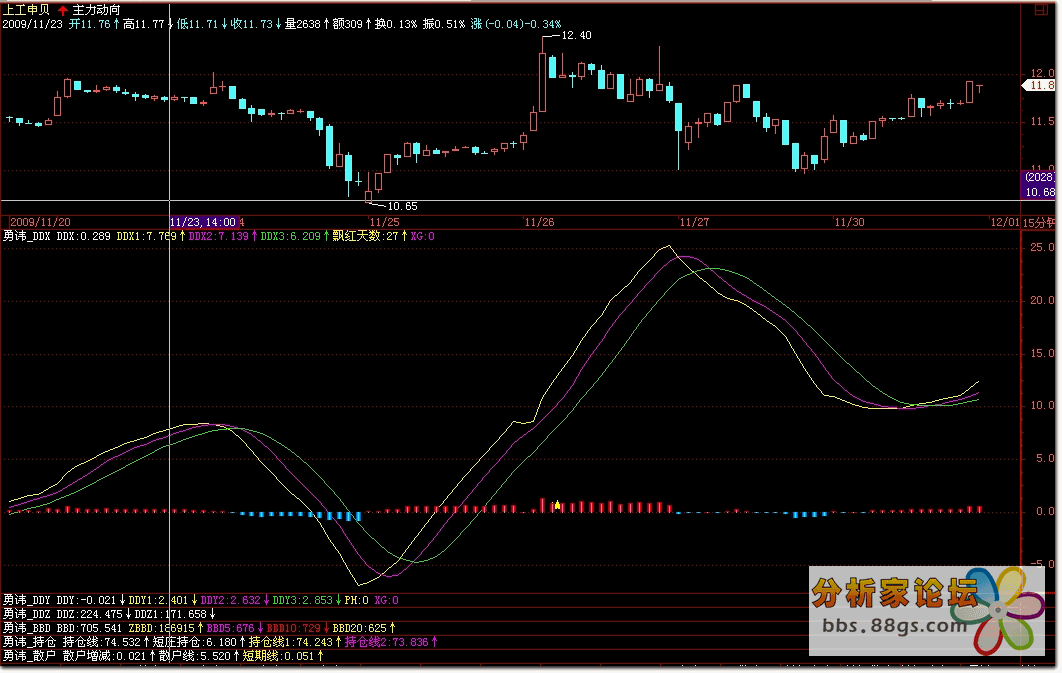The width and height of the screenshot is (1062, 673).
Task: Open the 主力动向 label
Action: tap(95, 9)
